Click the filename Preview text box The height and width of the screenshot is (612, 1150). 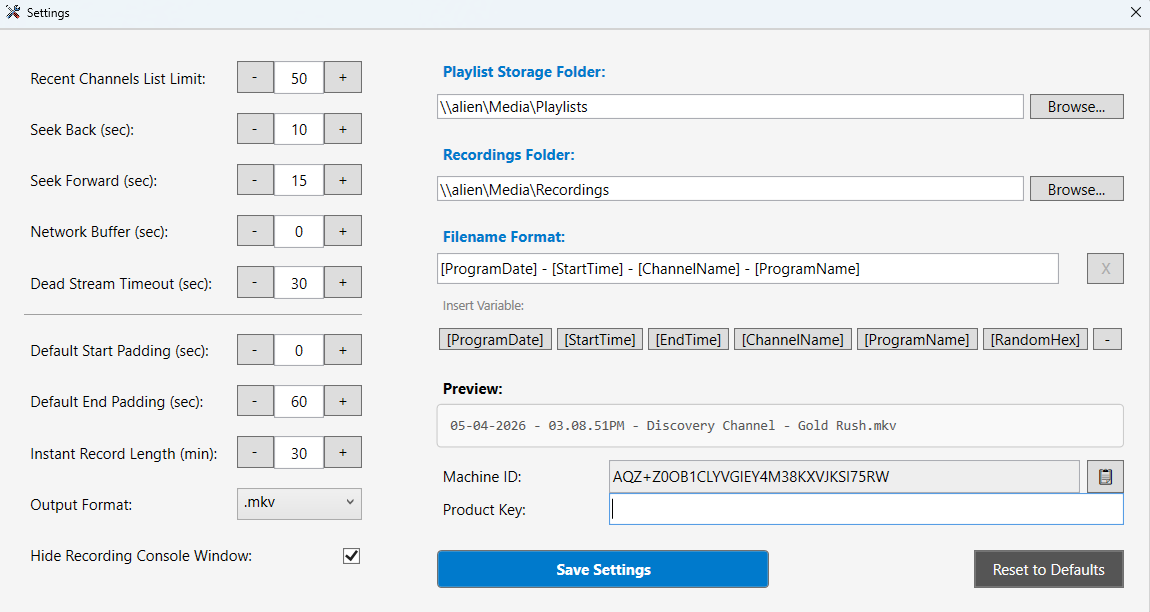tap(780, 426)
